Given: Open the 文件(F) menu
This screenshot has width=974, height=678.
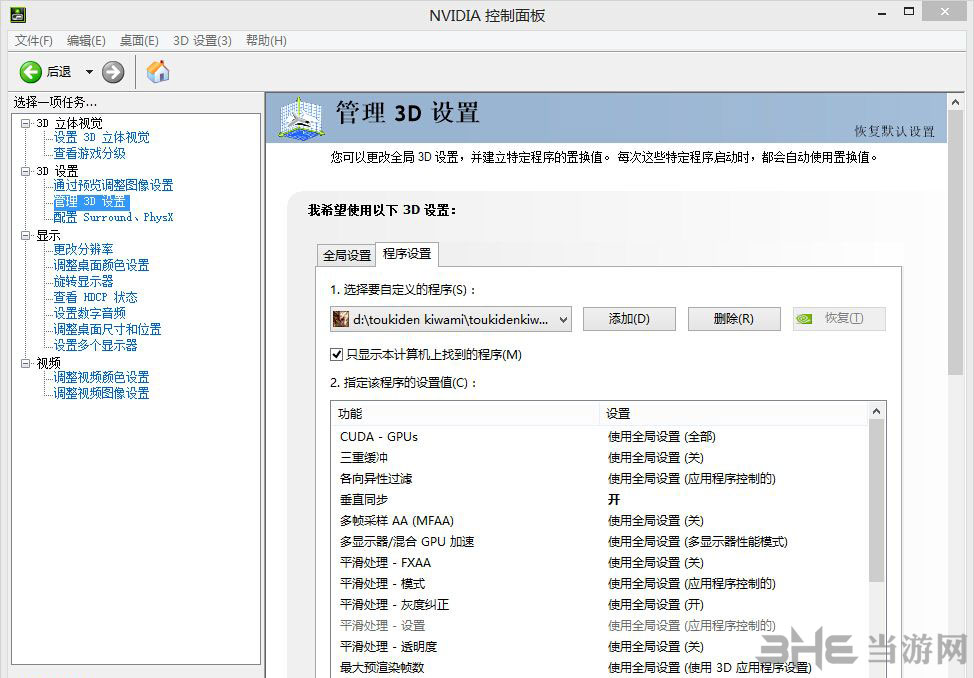Looking at the screenshot, I should pos(34,40).
